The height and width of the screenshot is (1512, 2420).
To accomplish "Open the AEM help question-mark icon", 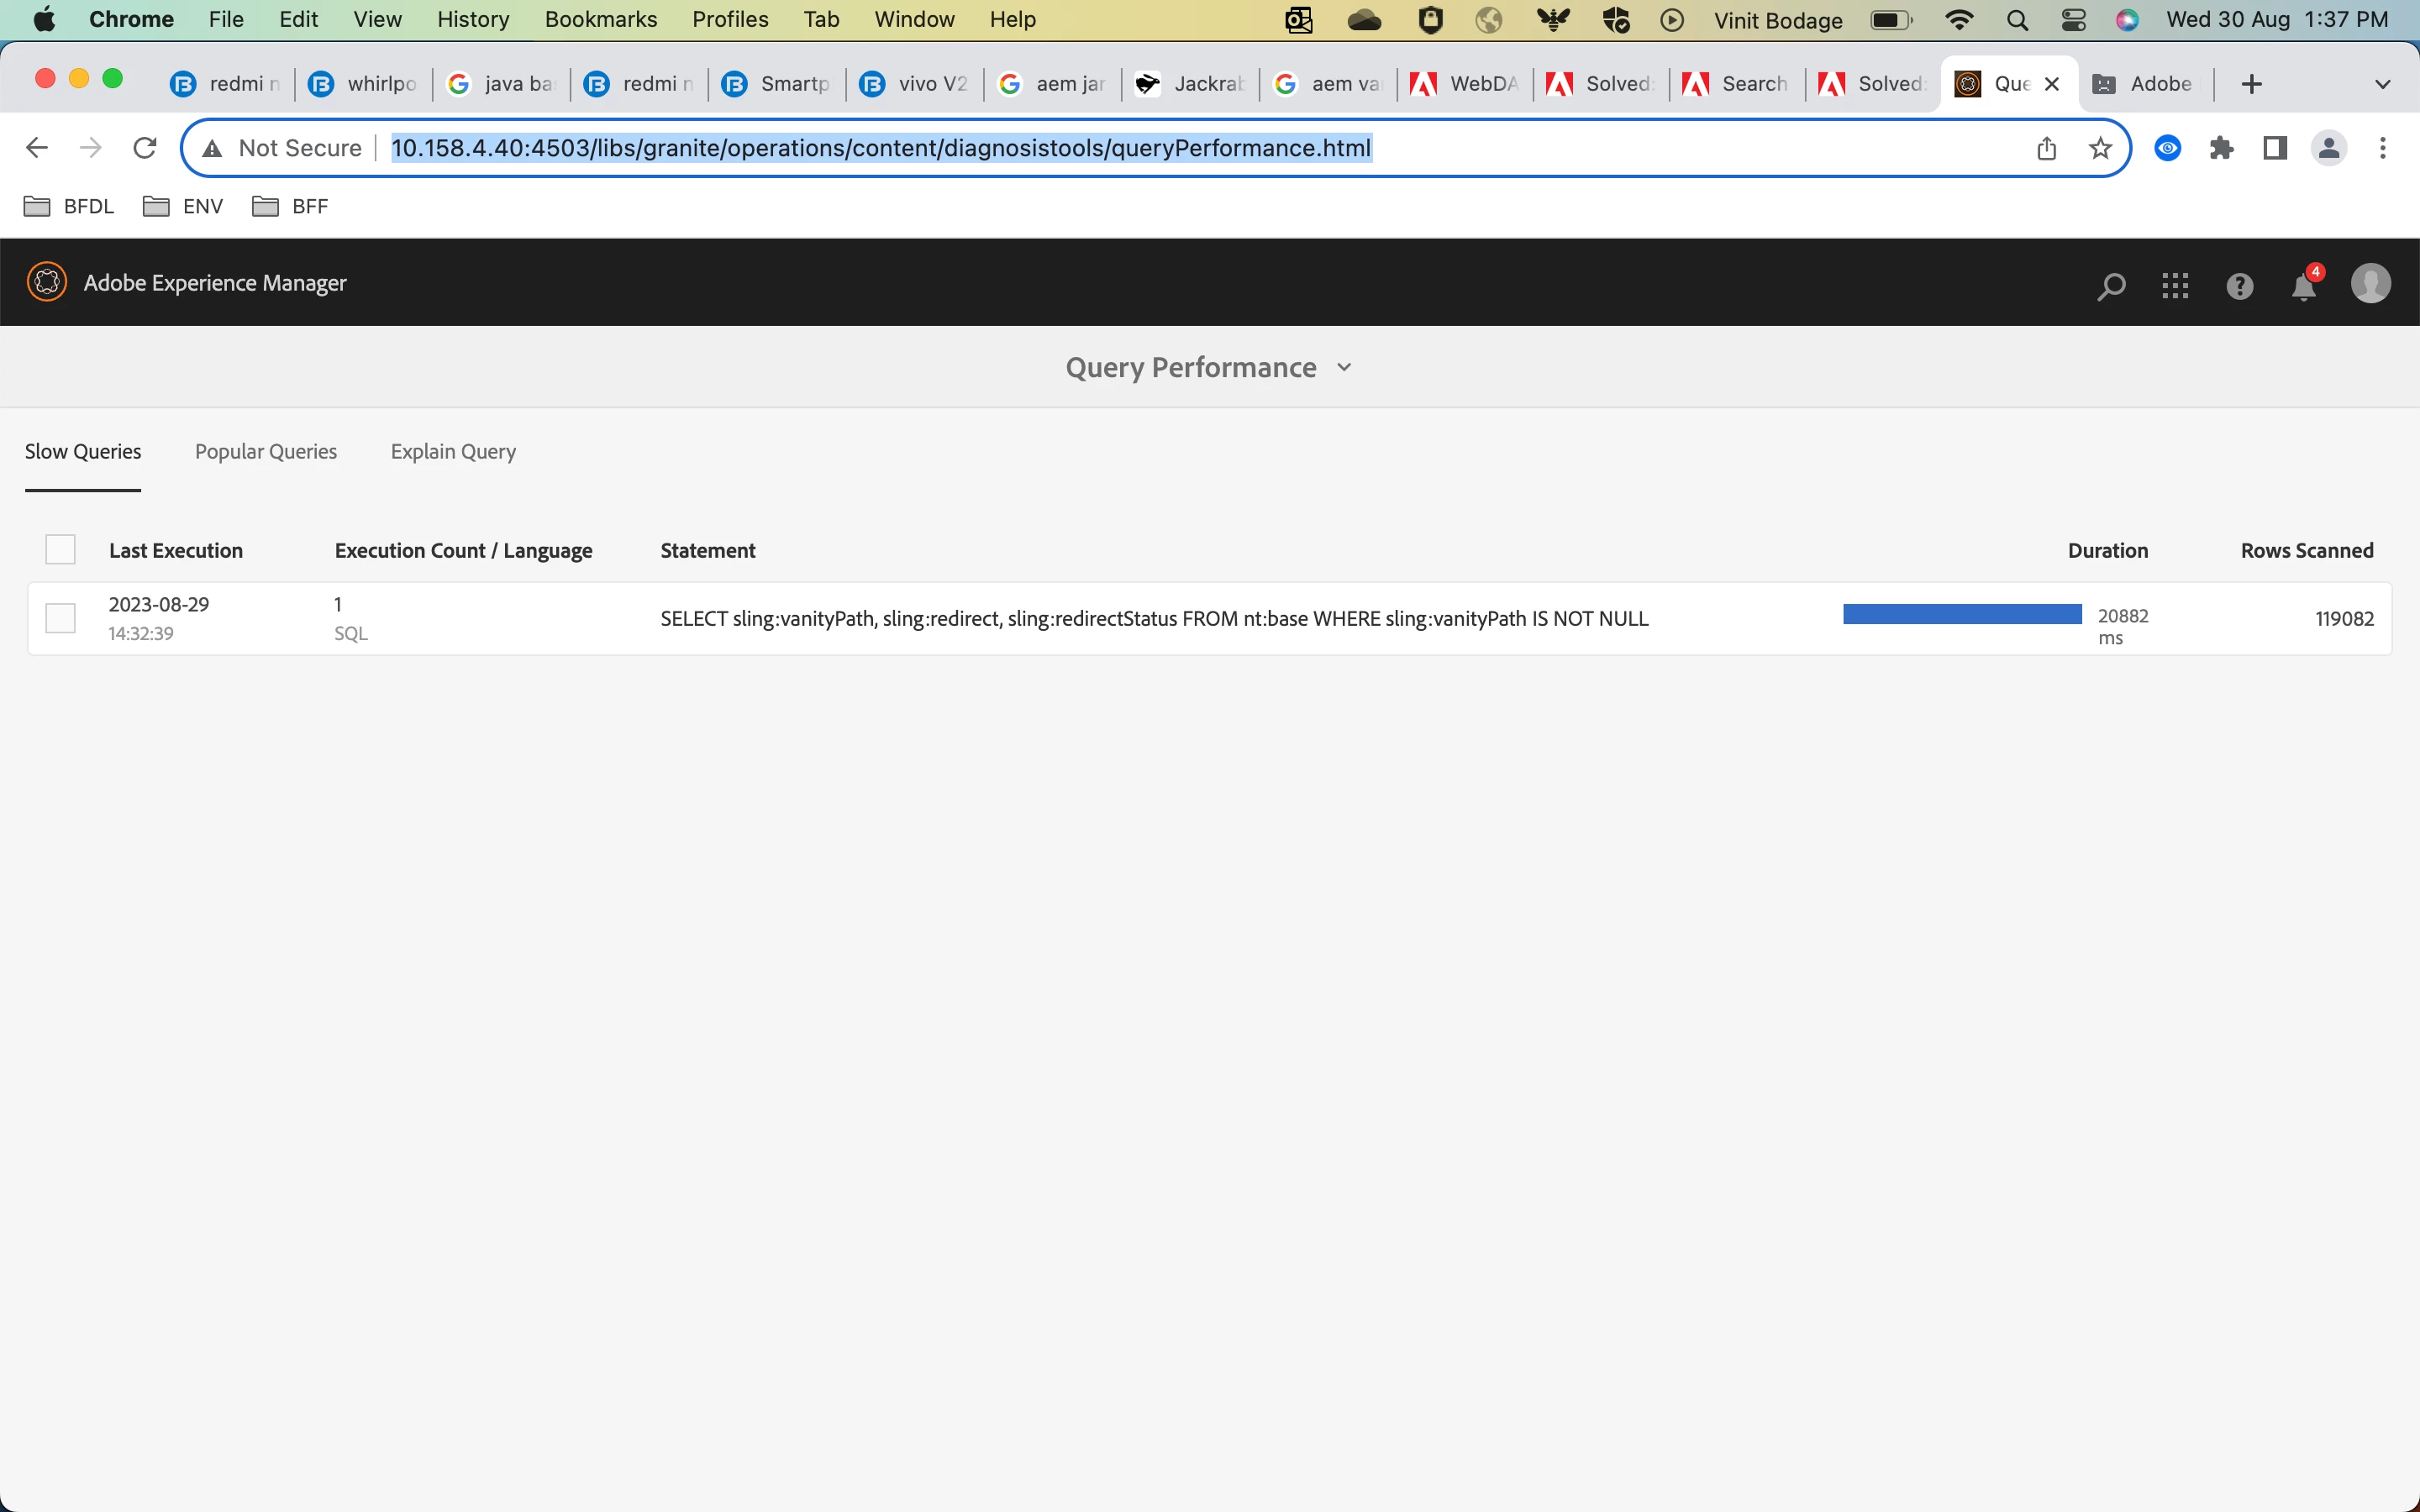I will point(2239,286).
